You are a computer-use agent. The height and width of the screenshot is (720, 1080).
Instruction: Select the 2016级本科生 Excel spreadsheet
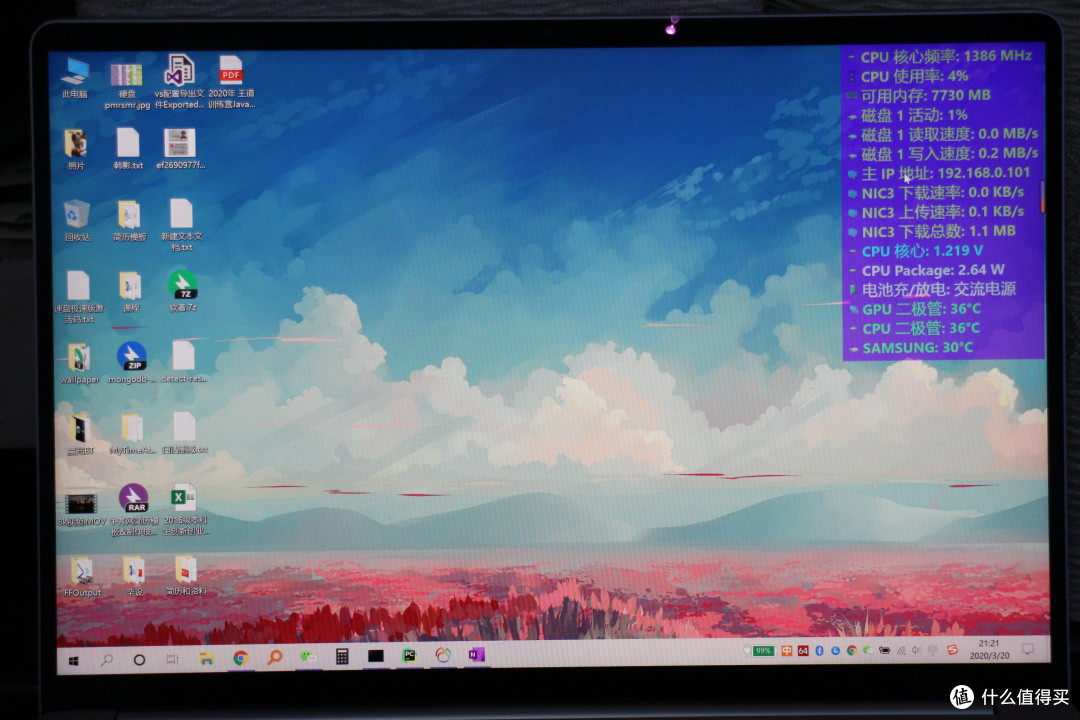pyautogui.click(x=185, y=510)
